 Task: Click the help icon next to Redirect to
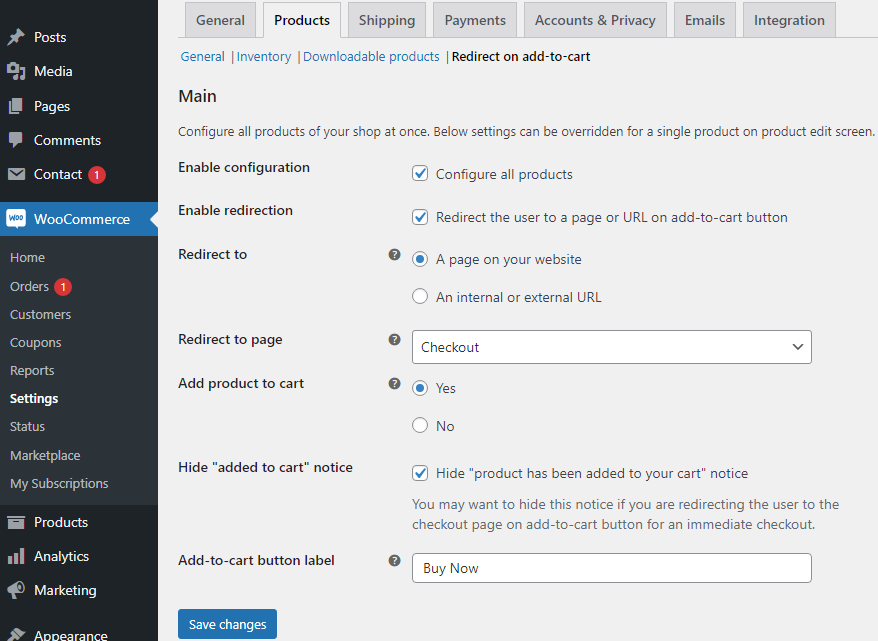pos(394,256)
